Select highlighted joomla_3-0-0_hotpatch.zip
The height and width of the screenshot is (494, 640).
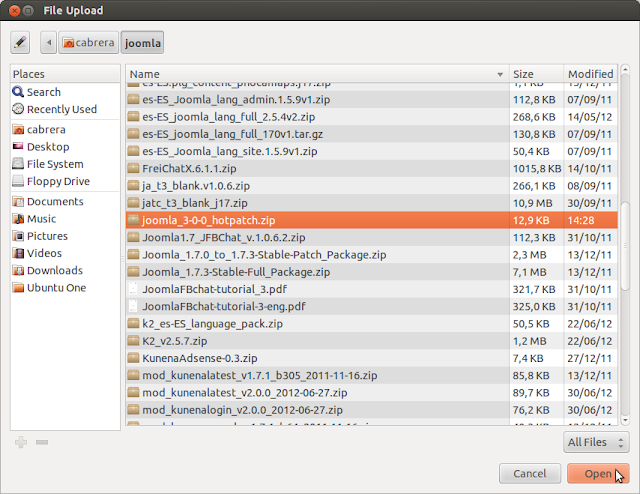click(x=371, y=220)
